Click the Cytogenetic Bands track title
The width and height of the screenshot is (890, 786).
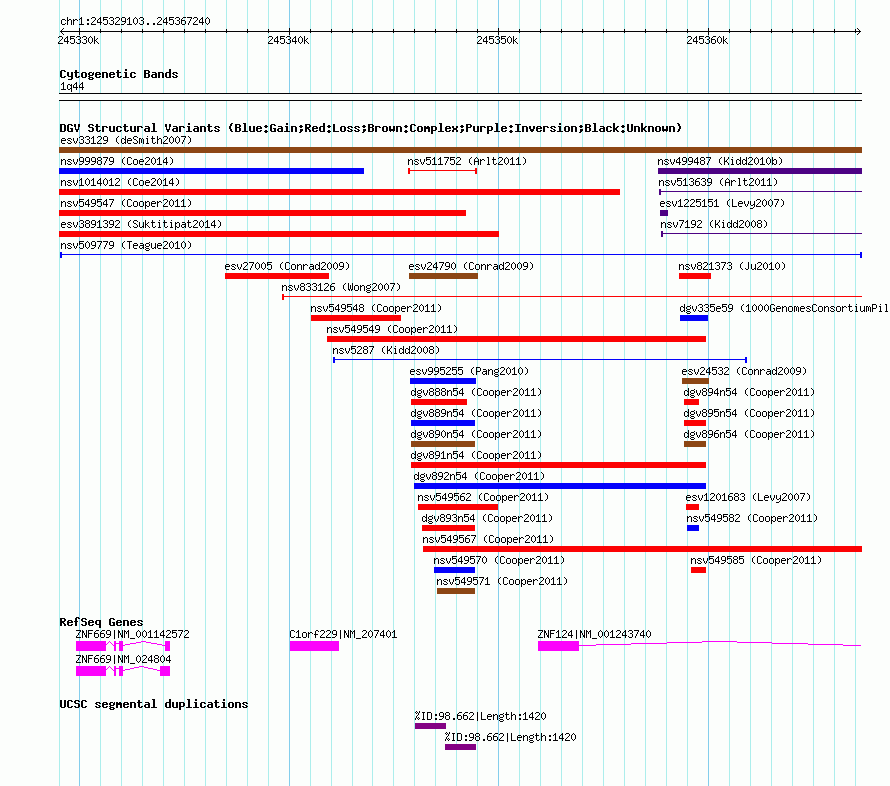[119, 74]
